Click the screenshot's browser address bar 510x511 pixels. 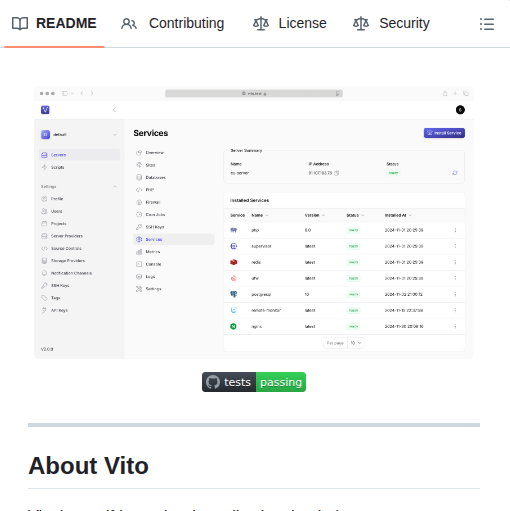pyautogui.click(x=254, y=93)
